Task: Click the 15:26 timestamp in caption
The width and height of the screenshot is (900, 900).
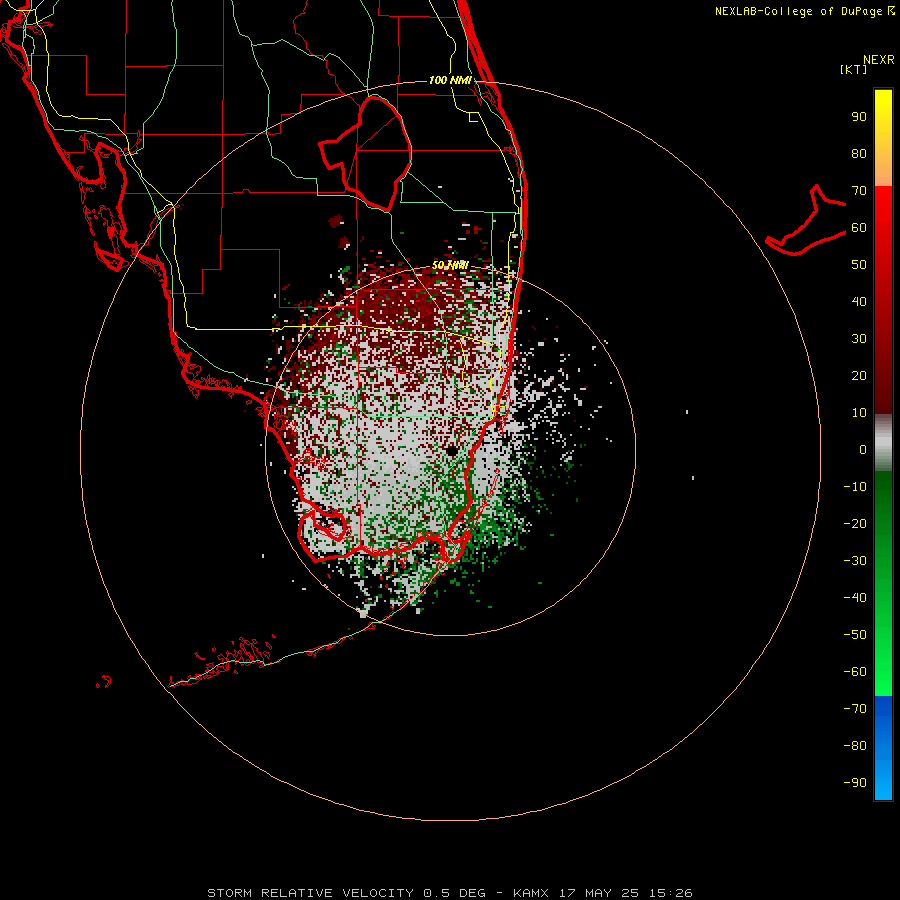Action: point(670,893)
